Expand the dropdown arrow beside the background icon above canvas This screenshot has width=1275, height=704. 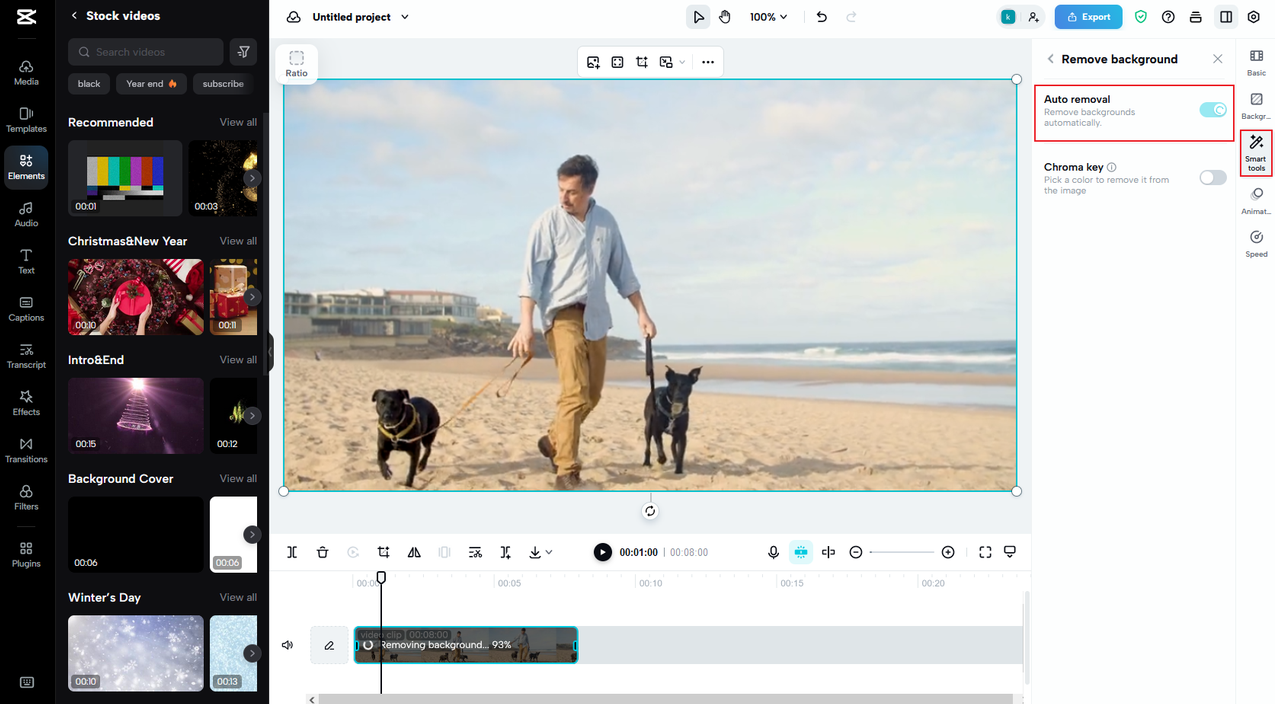(682, 62)
